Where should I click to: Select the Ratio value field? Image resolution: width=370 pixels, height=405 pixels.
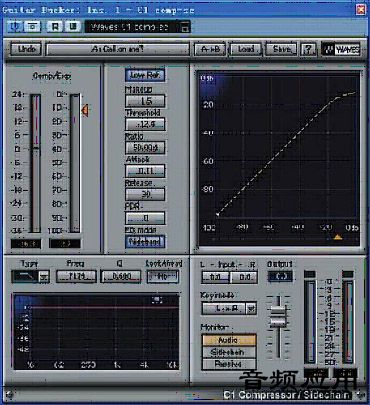pos(145,148)
